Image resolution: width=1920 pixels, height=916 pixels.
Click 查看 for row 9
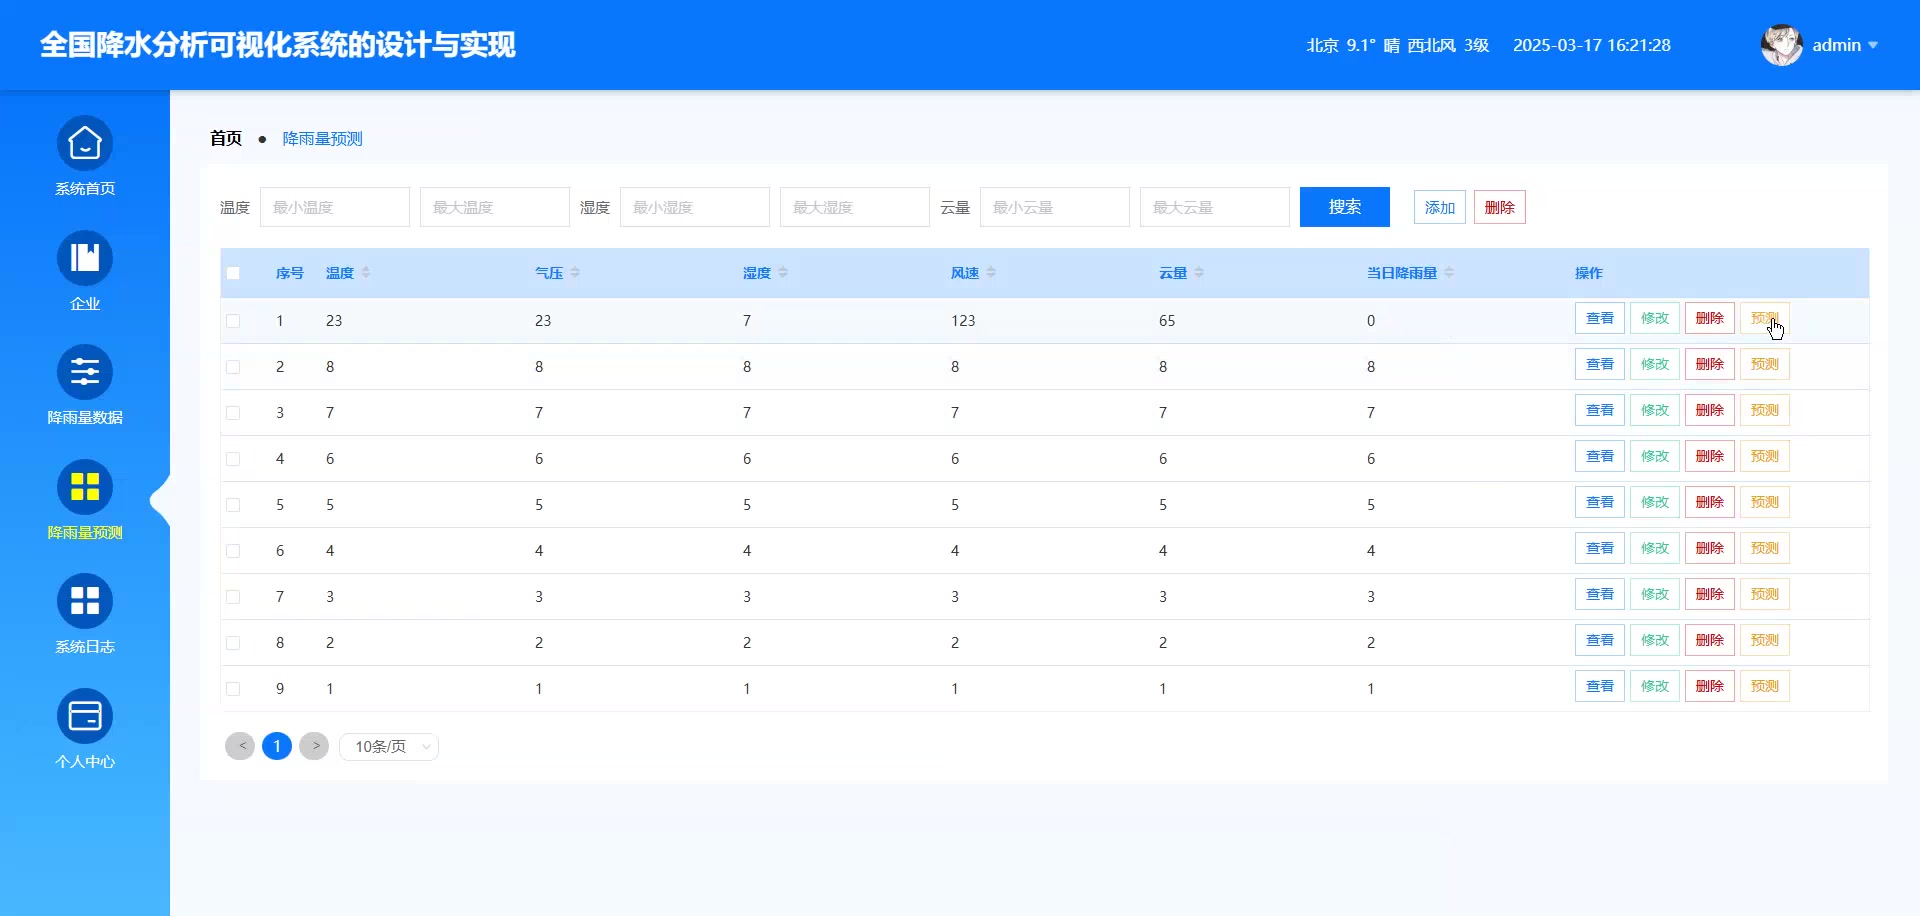(1600, 686)
